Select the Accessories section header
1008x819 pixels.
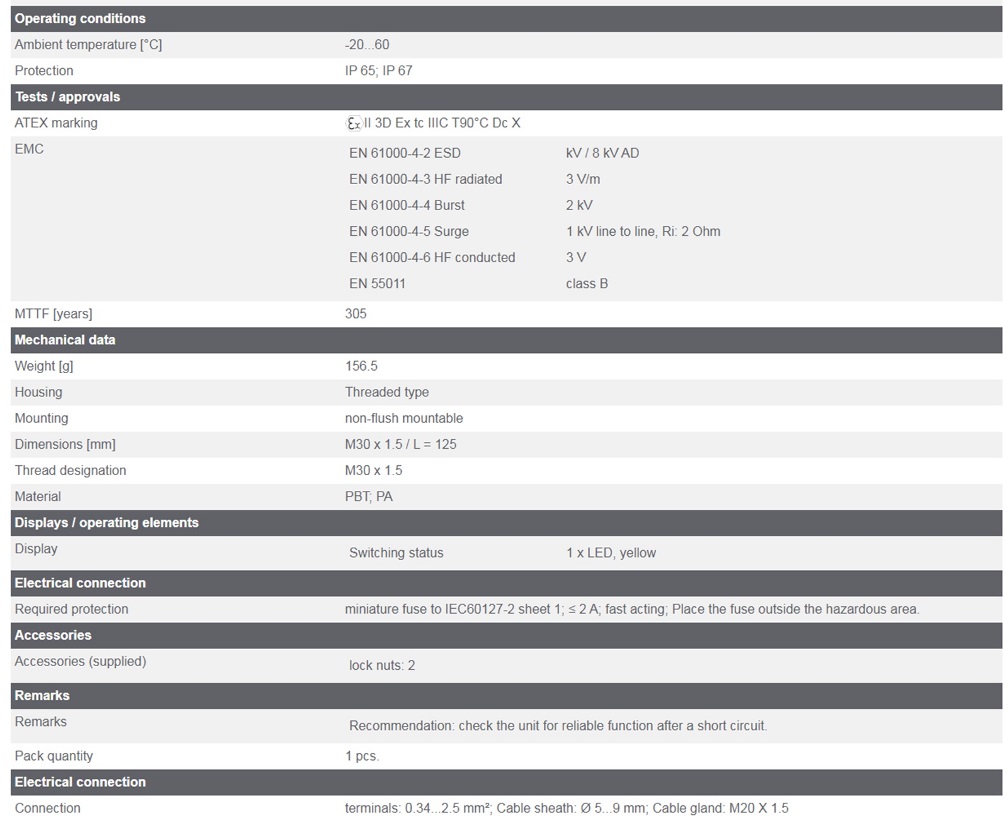[x=53, y=635]
